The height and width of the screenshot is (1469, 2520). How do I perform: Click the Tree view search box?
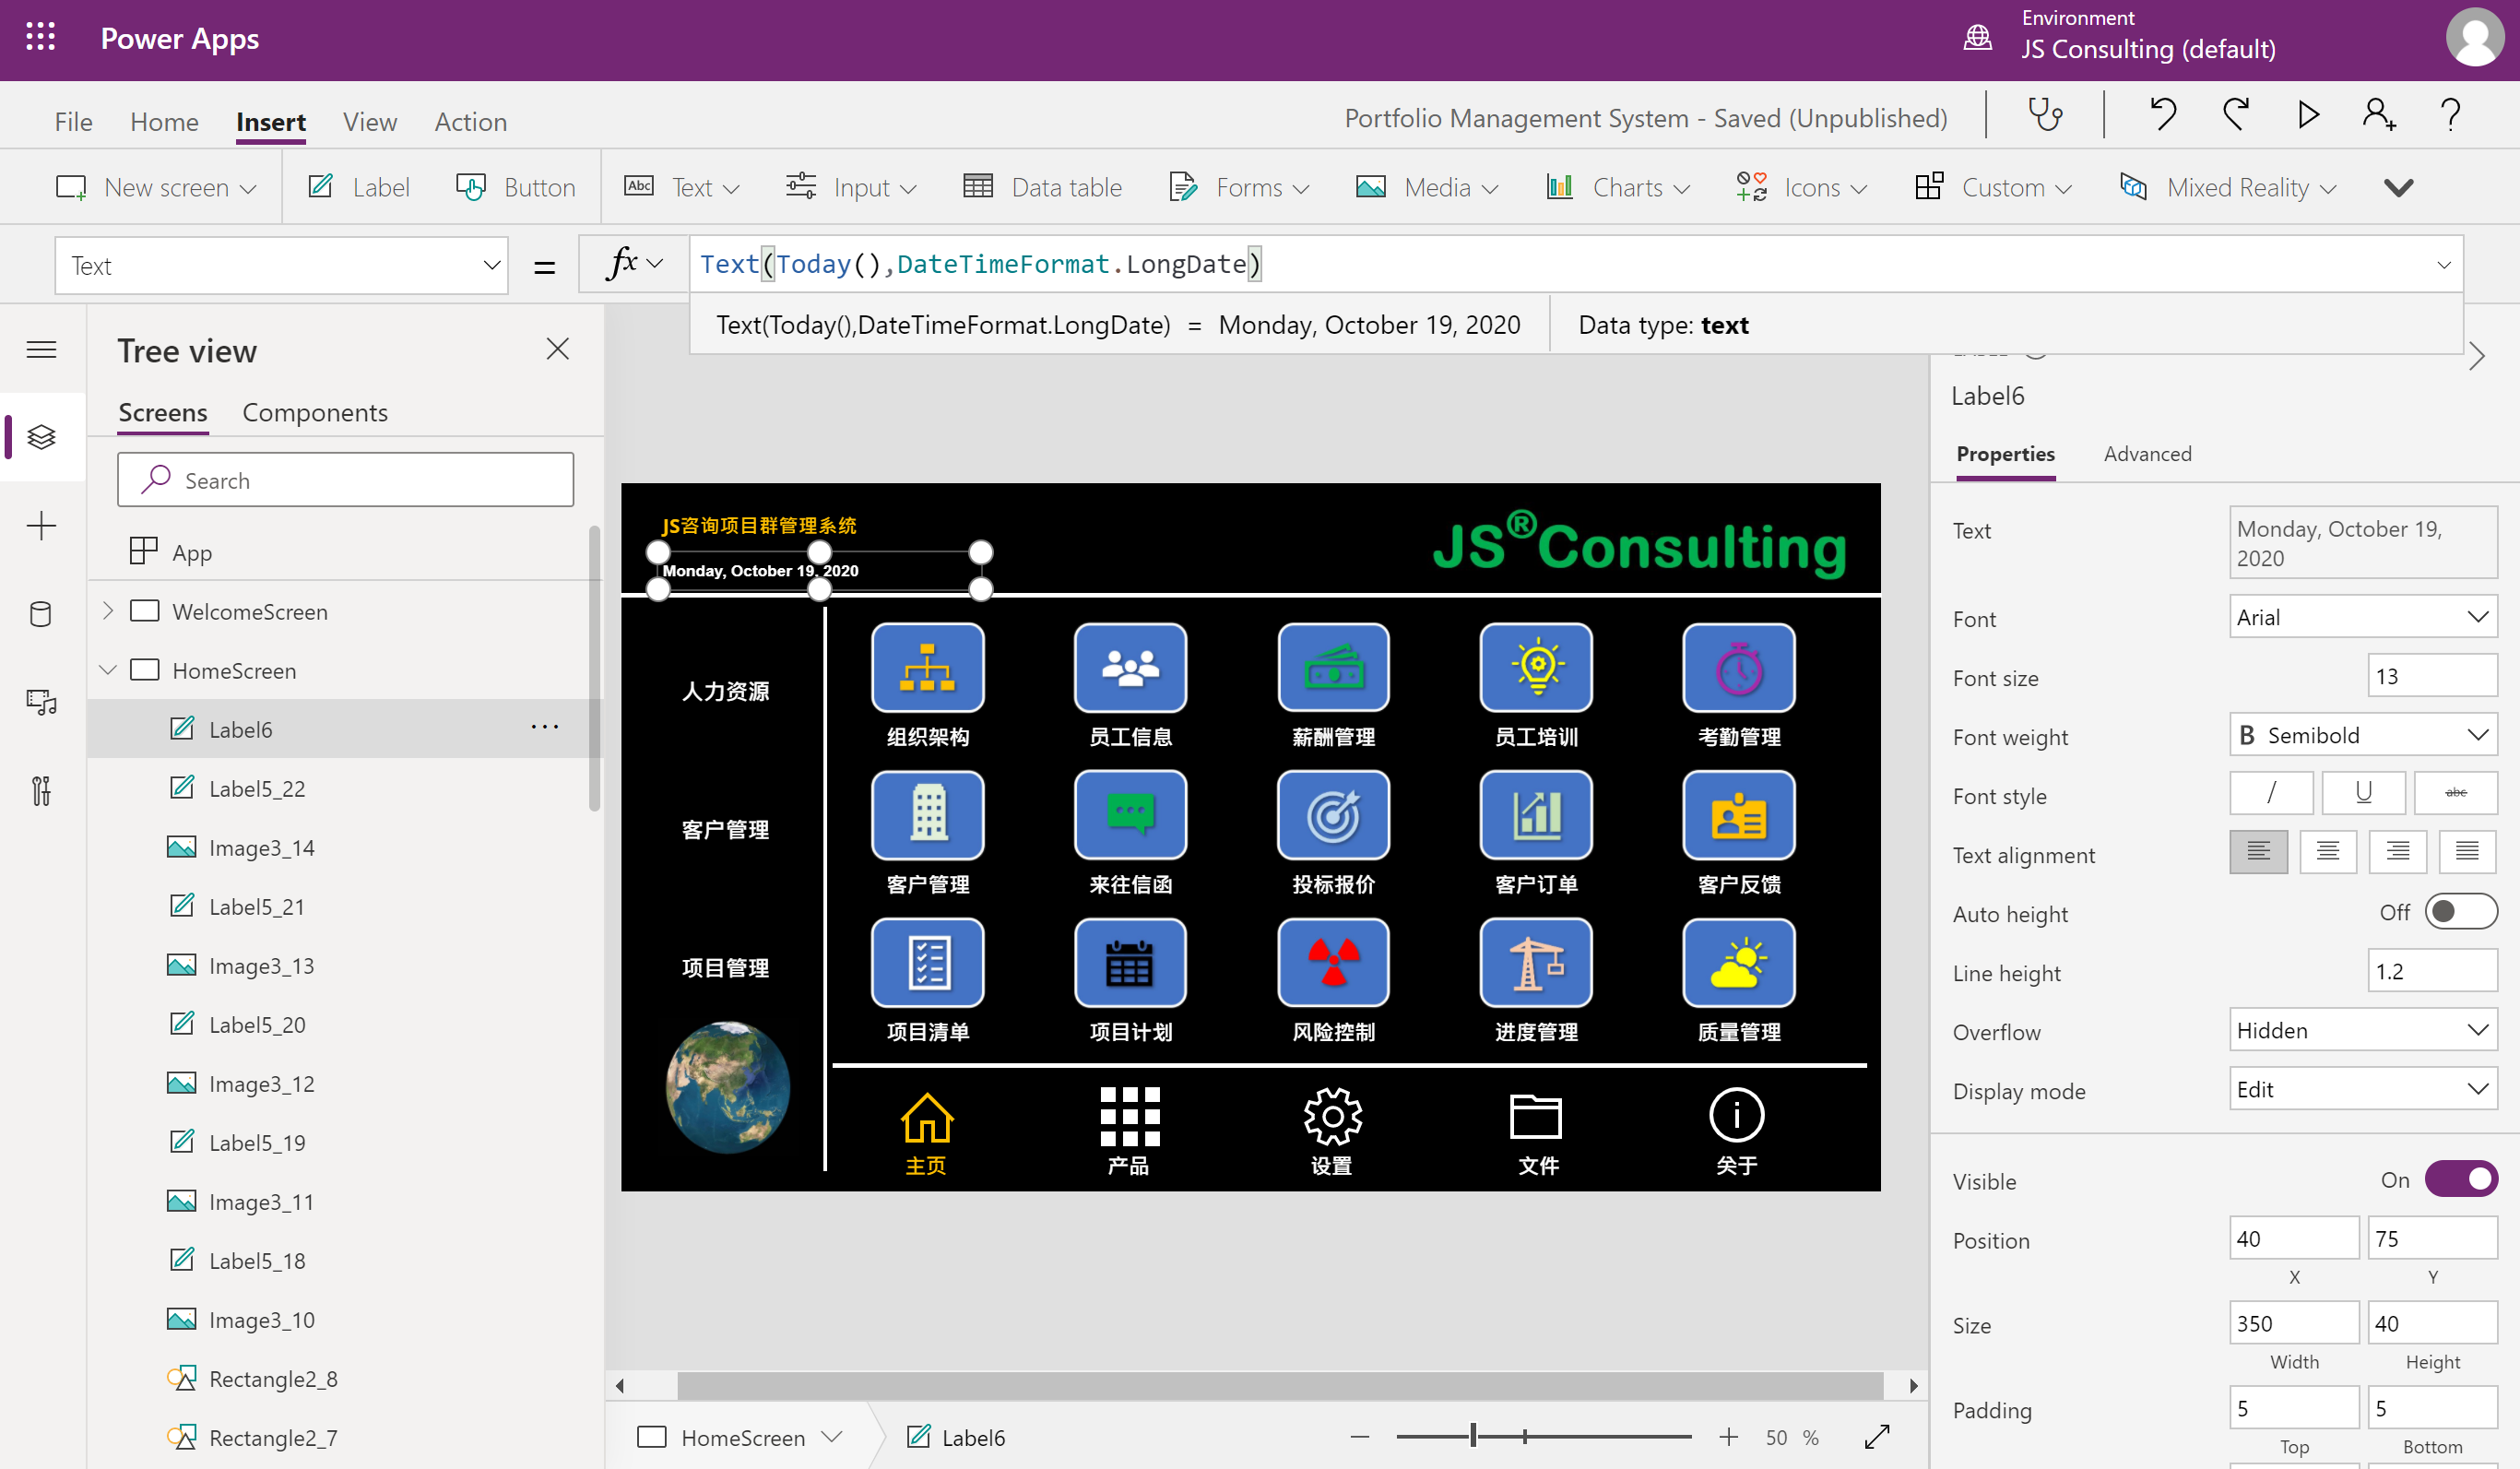345,480
